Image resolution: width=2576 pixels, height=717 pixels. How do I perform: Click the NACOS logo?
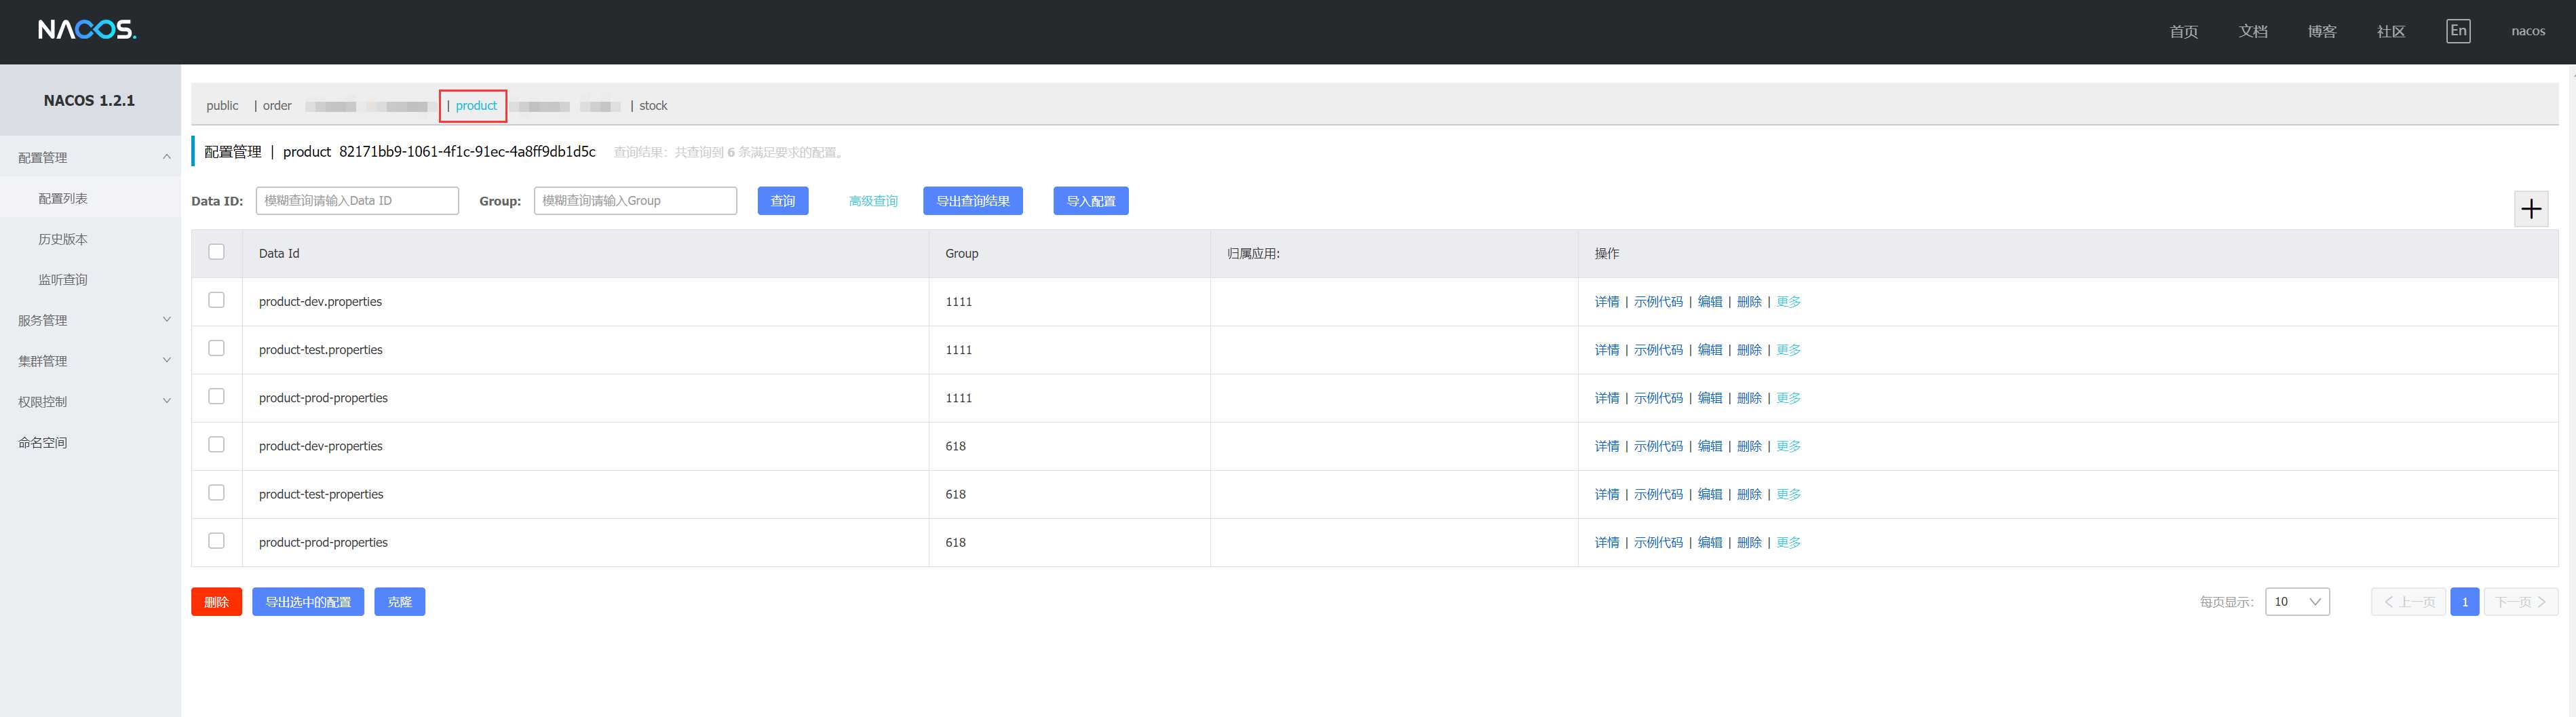point(87,30)
